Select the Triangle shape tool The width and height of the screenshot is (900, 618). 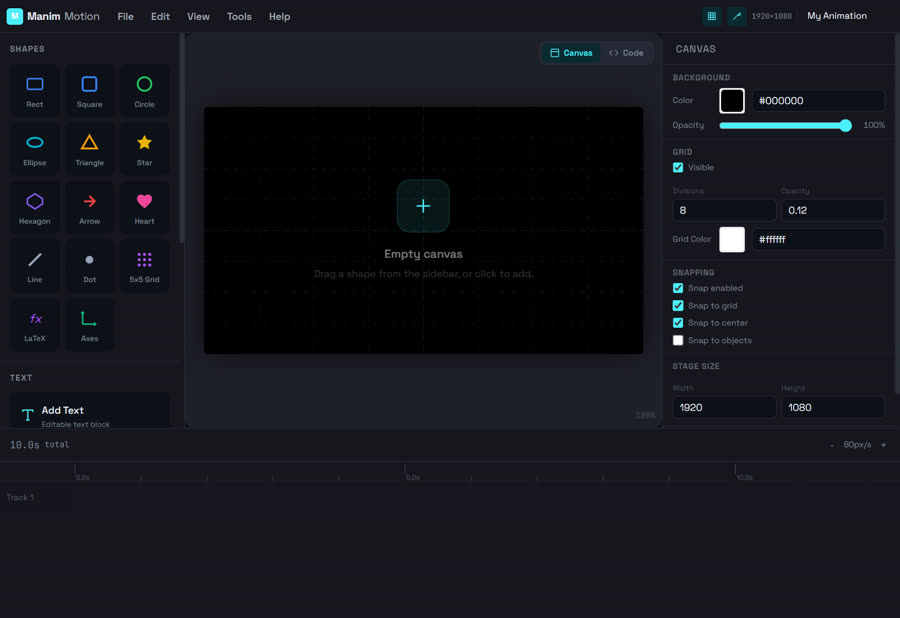click(x=90, y=149)
